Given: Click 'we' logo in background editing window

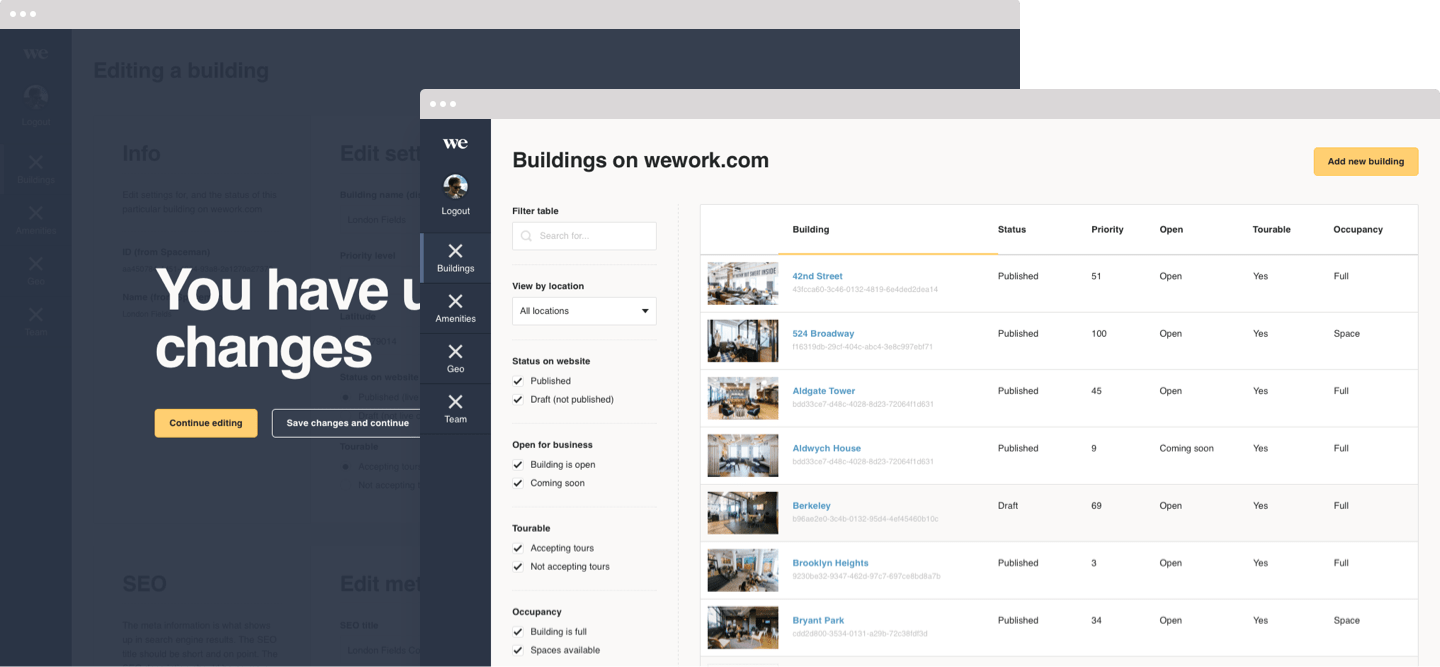Looking at the screenshot, I should [x=36, y=53].
